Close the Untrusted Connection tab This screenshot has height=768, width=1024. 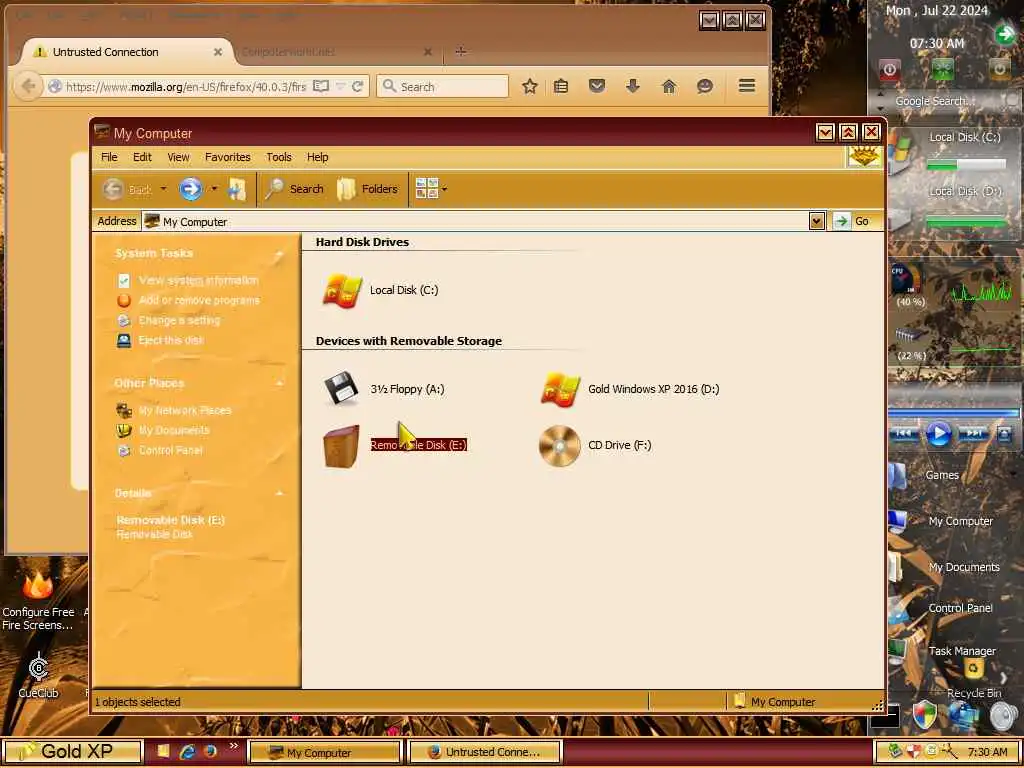[218, 52]
